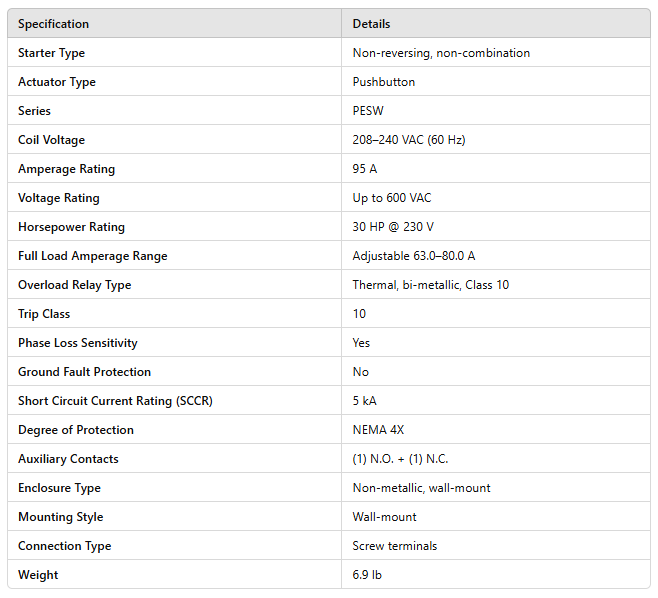The image size is (658, 598).
Task: Select the Starter Type row label
Action: [x=51, y=53]
